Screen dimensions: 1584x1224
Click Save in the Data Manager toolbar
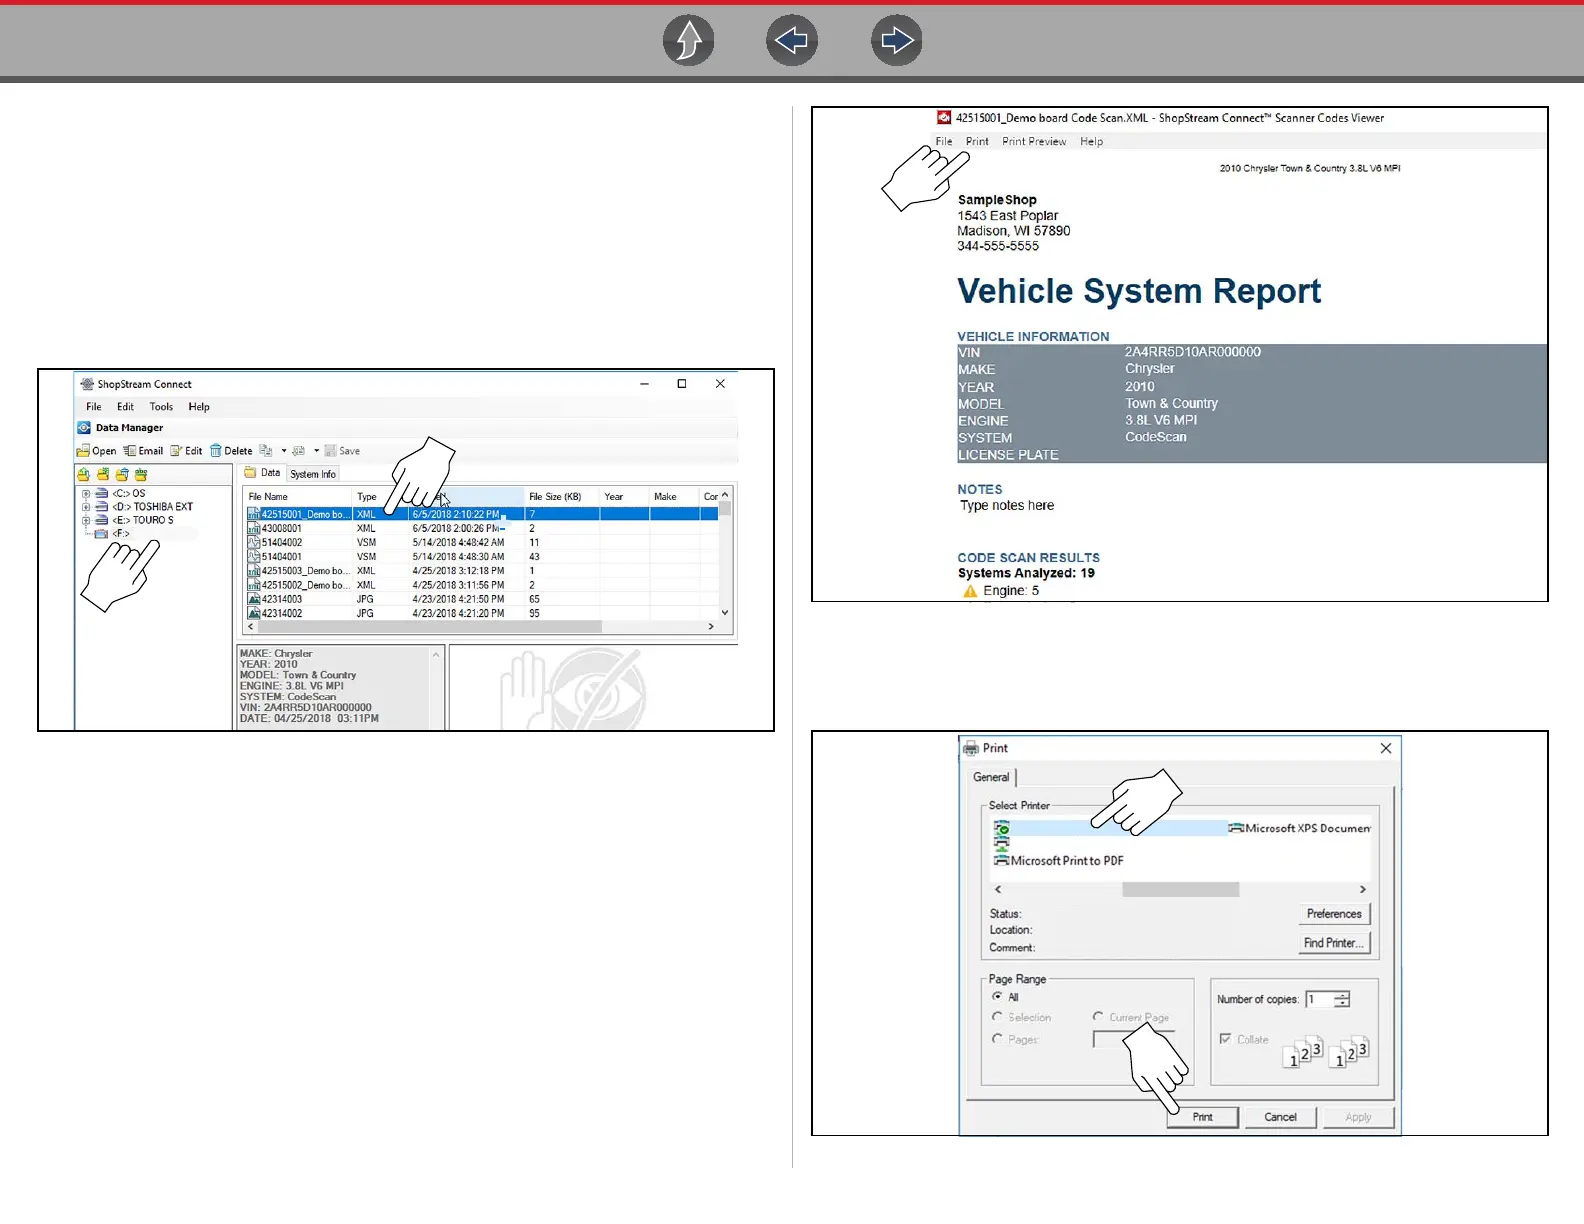coord(342,451)
